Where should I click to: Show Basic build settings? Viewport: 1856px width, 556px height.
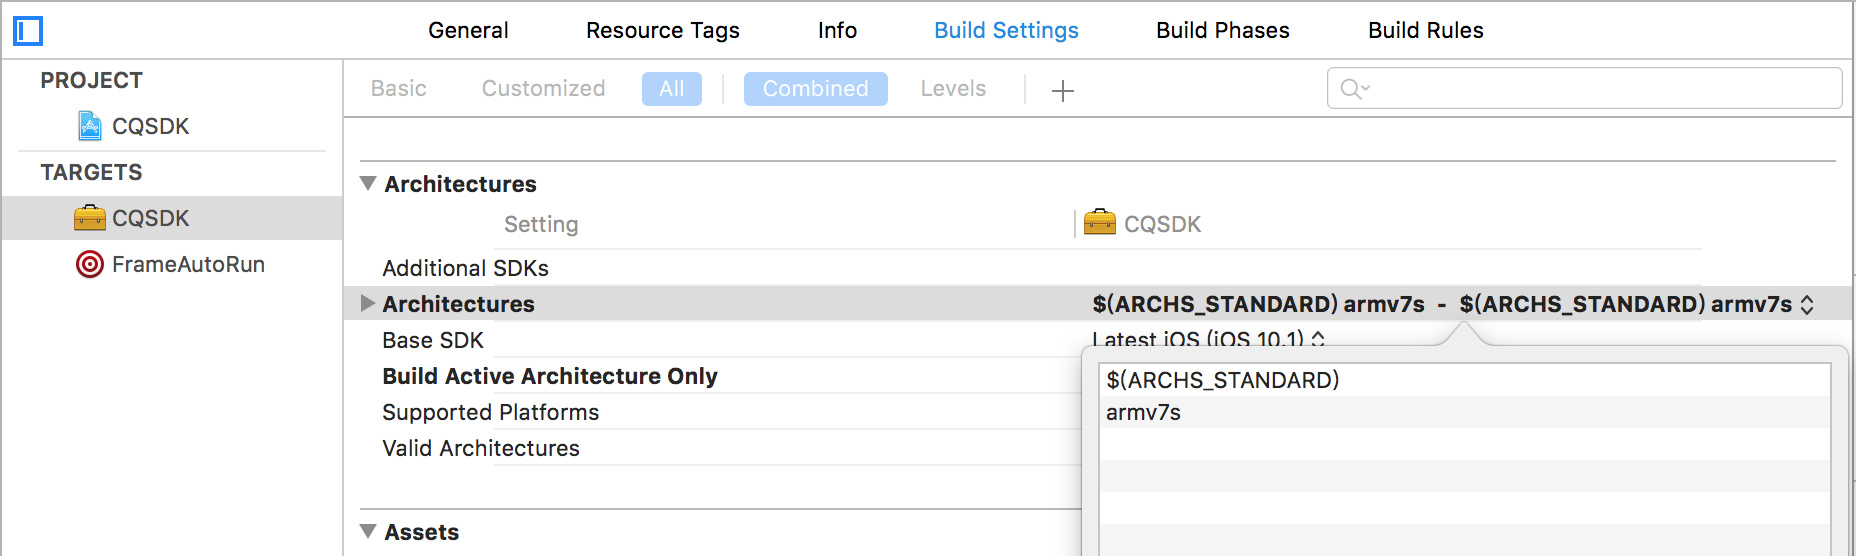(399, 89)
